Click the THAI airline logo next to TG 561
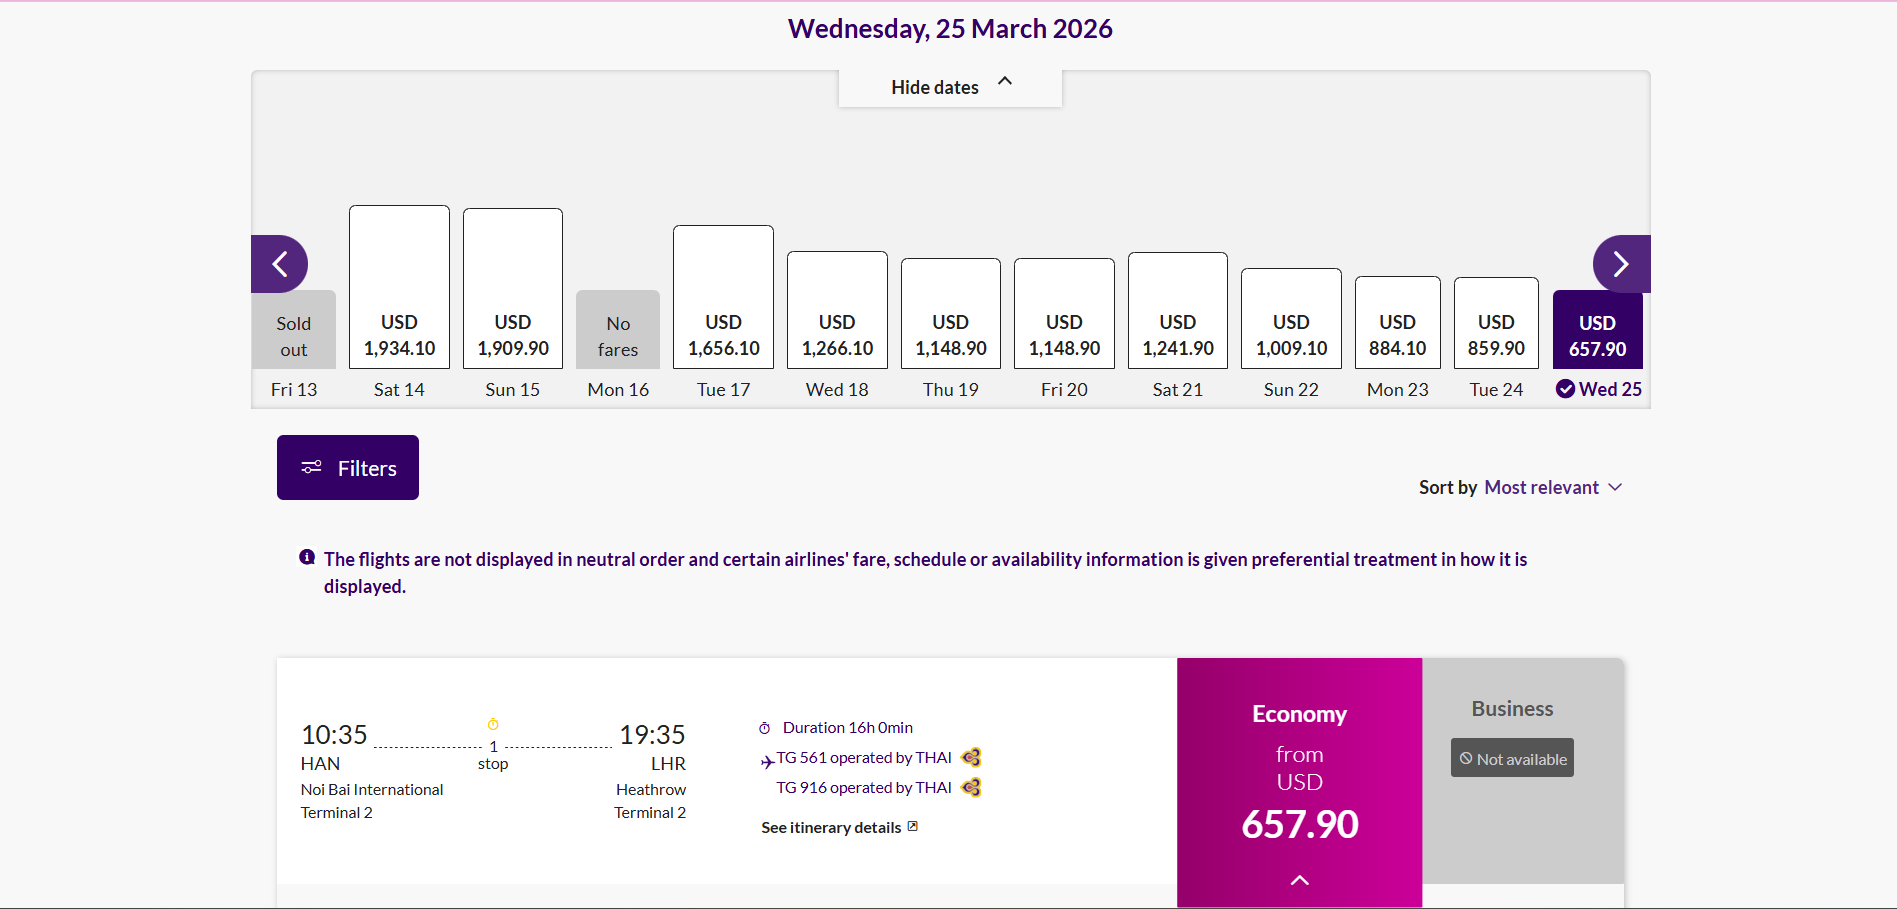The height and width of the screenshot is (909, 1897). tap(971, 758)
